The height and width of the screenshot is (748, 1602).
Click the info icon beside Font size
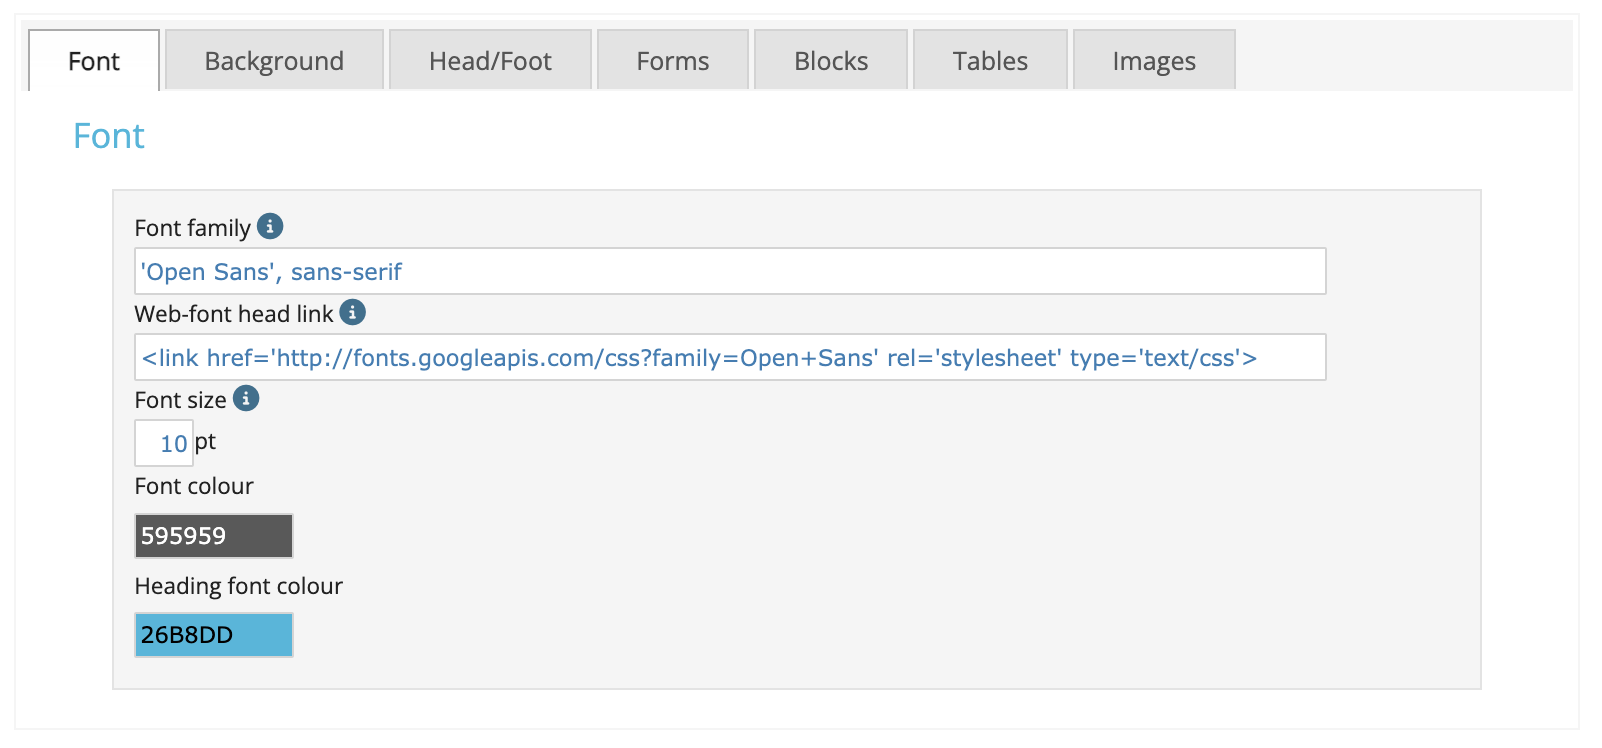coord(246,398)
